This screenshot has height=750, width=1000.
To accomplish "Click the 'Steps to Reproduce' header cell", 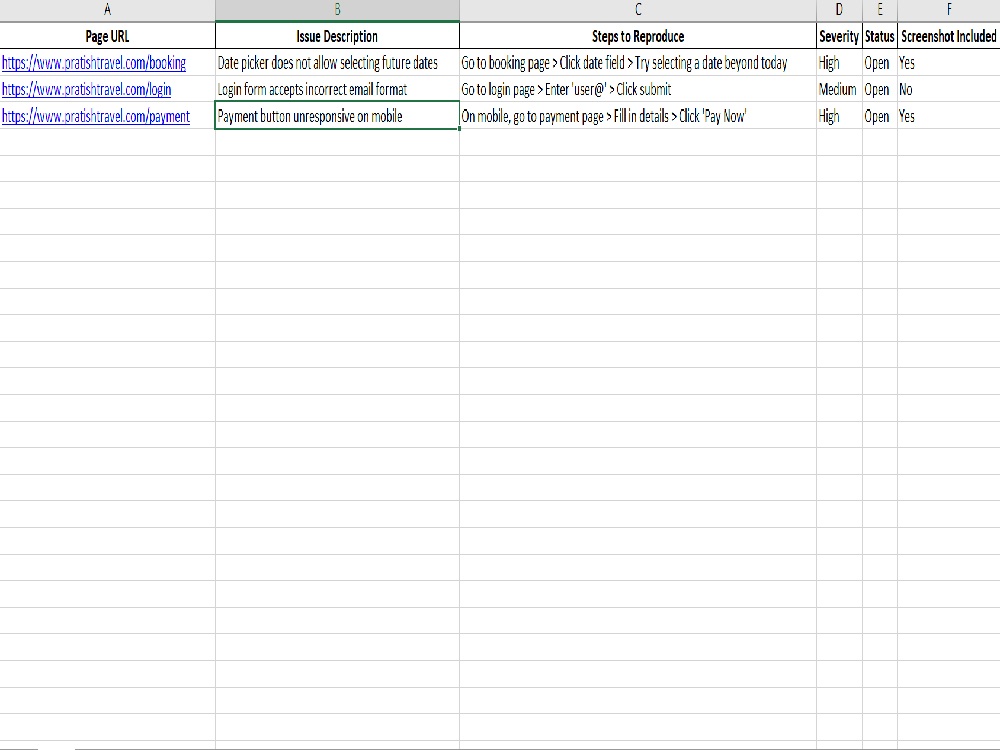I will (638, 36).
